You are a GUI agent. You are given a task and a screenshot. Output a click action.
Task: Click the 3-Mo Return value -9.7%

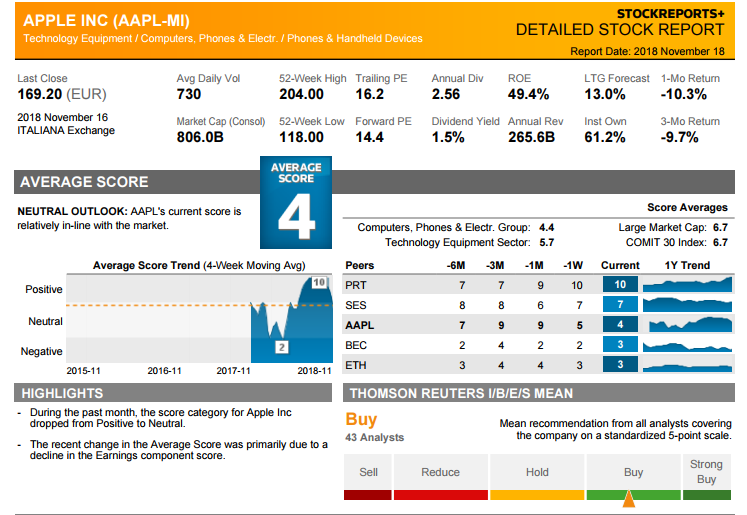click(679, 137)
